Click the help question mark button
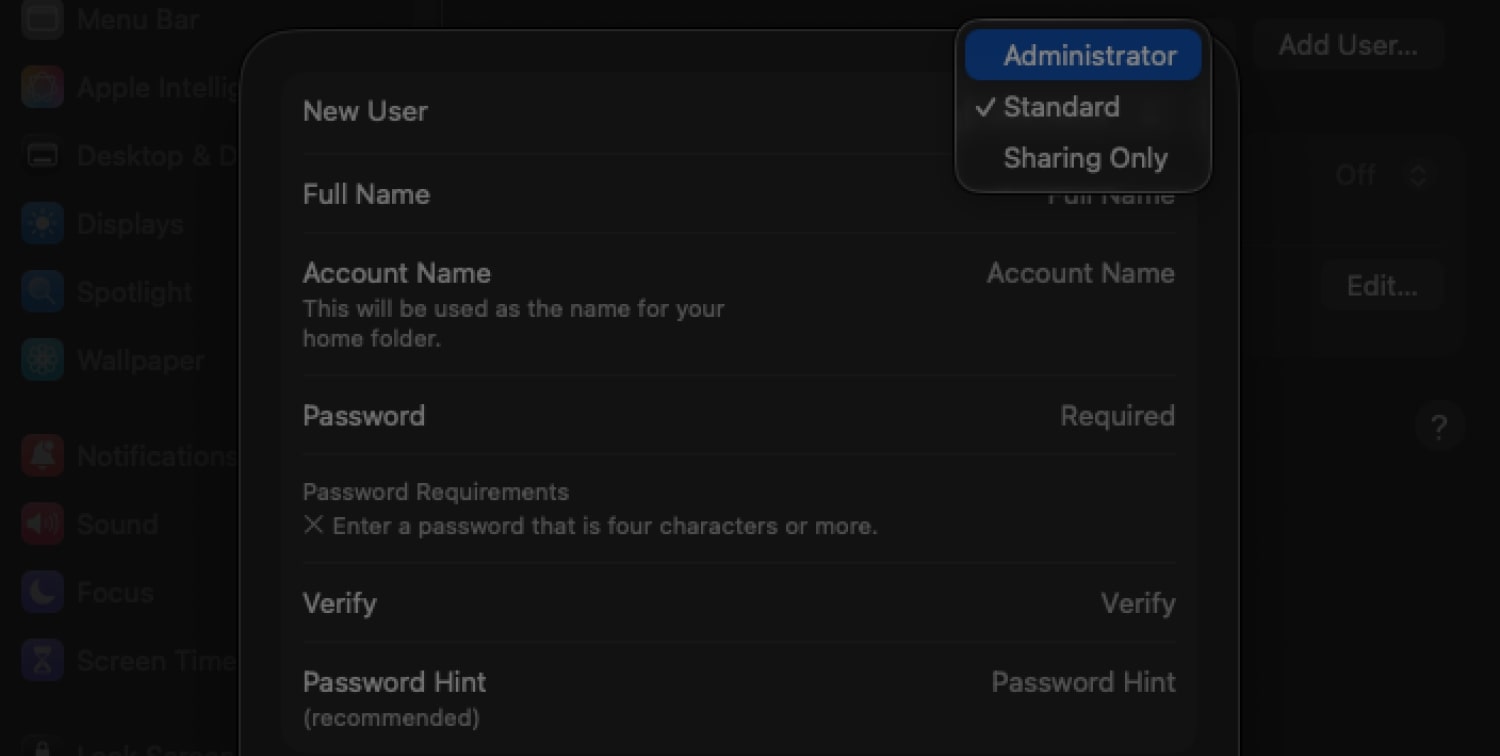The height and width of the screenshot is (756, 1500). pos(1439,427)
